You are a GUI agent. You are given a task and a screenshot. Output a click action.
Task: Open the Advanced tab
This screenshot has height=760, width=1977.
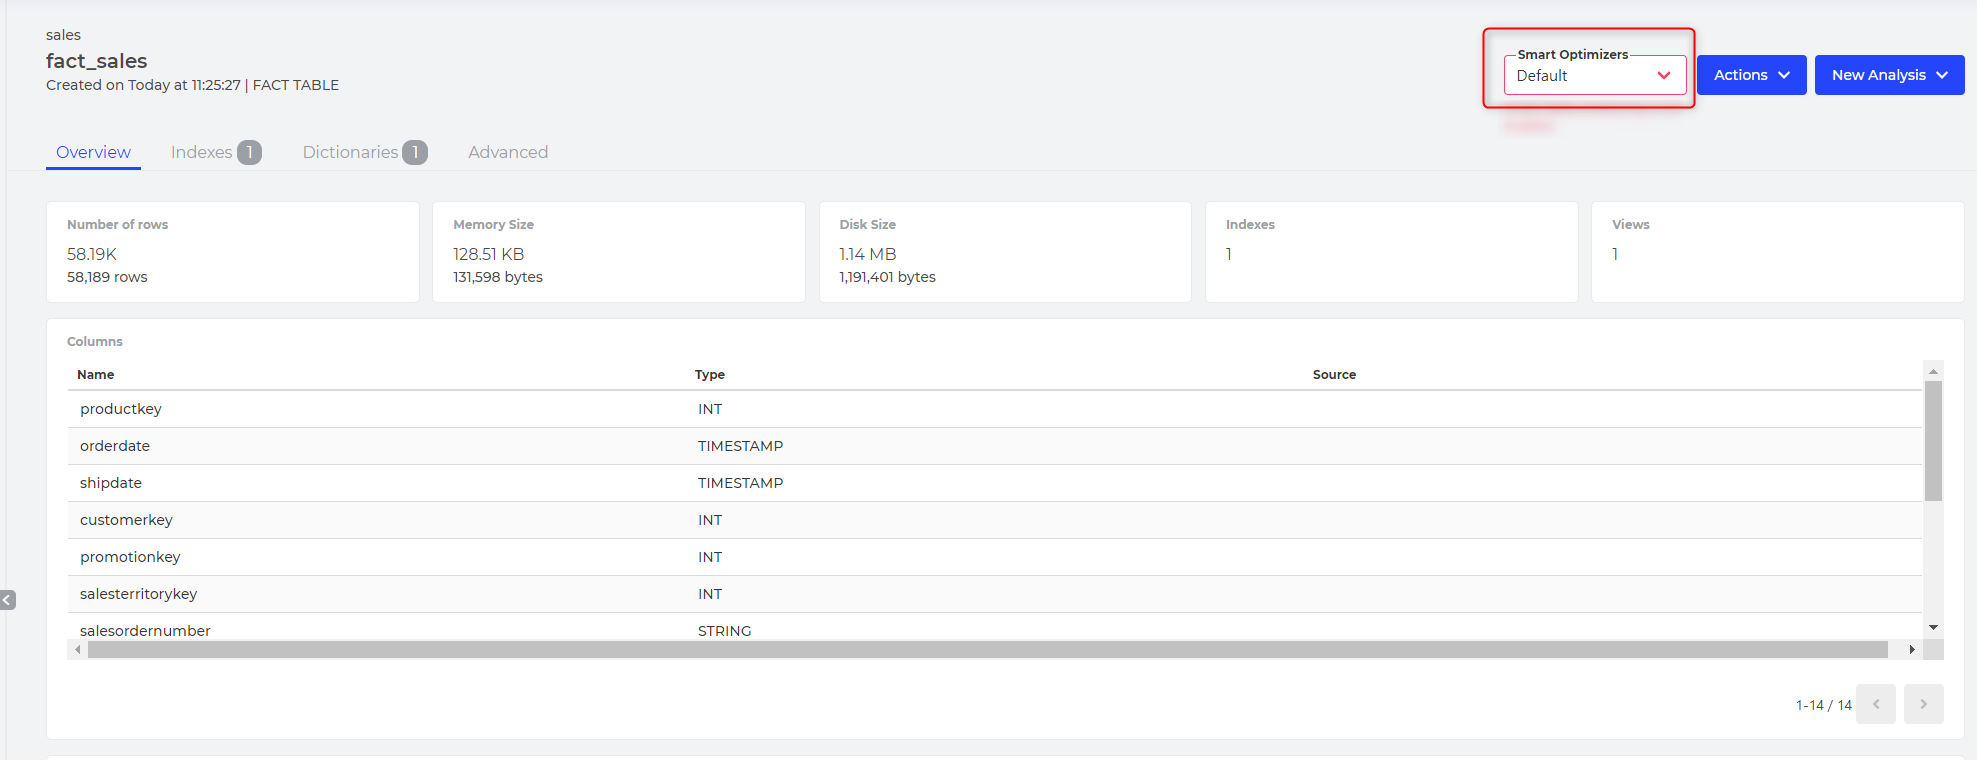click(508, 152)
